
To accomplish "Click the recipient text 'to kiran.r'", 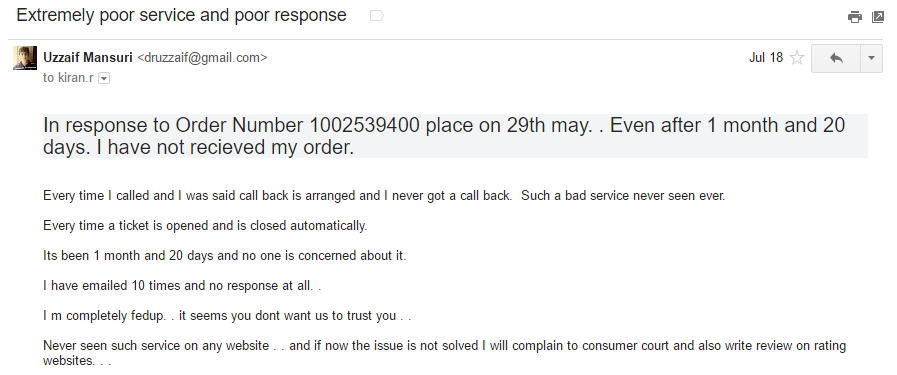I will tap(68, 78).
